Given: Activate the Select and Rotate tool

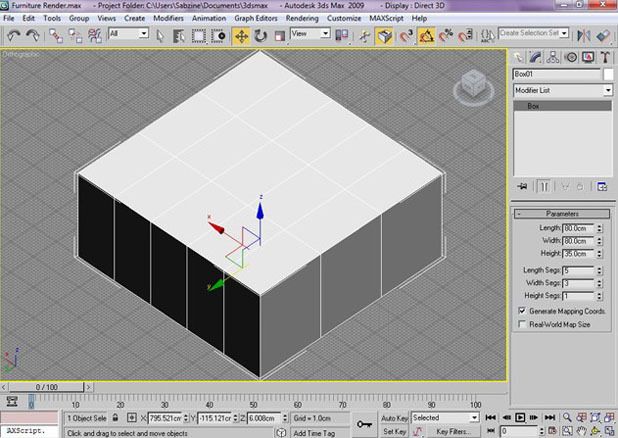Looking at the screenshot, I should 260,36.
